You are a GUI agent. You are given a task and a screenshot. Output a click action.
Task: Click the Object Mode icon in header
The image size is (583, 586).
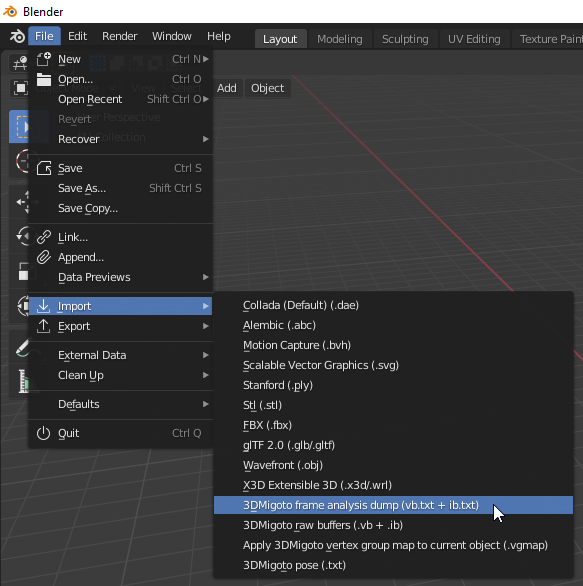coord(20,88)
